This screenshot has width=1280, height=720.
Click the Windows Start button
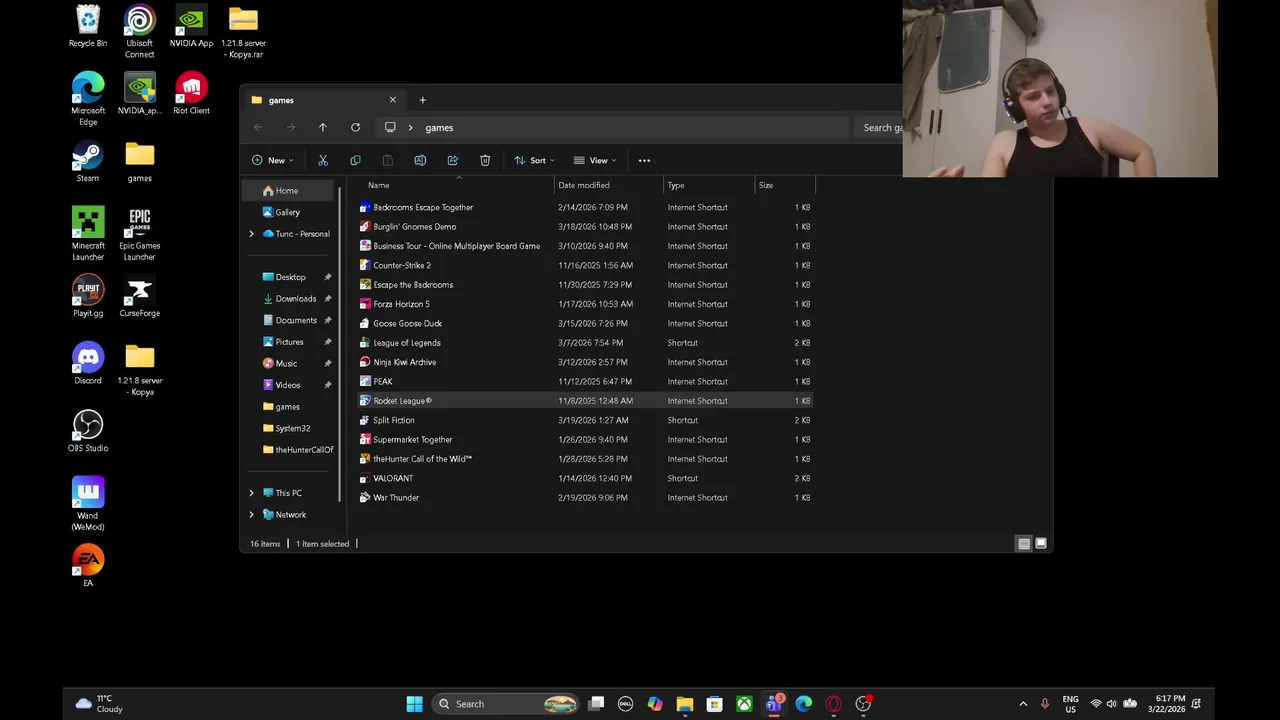pyautogui.click(x=414, y=704)
